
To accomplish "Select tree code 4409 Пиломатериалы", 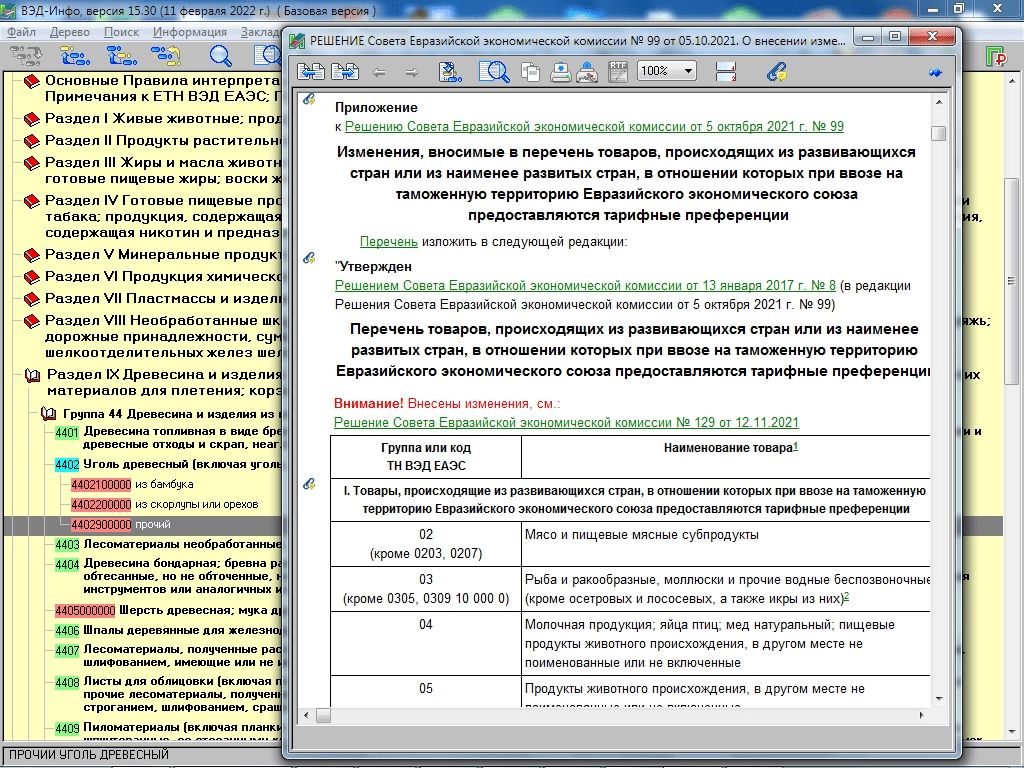I will [67, 728].
